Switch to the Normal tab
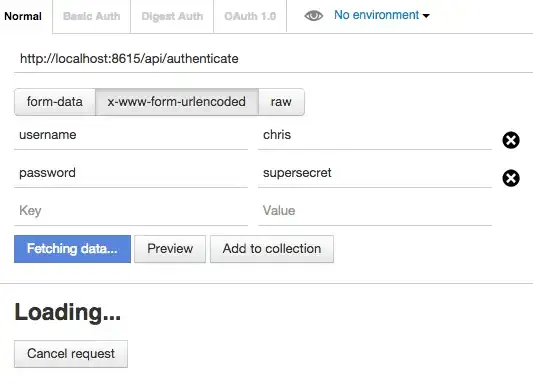The width and height of the screenshot is (533, 388). (x=23, y=16)
